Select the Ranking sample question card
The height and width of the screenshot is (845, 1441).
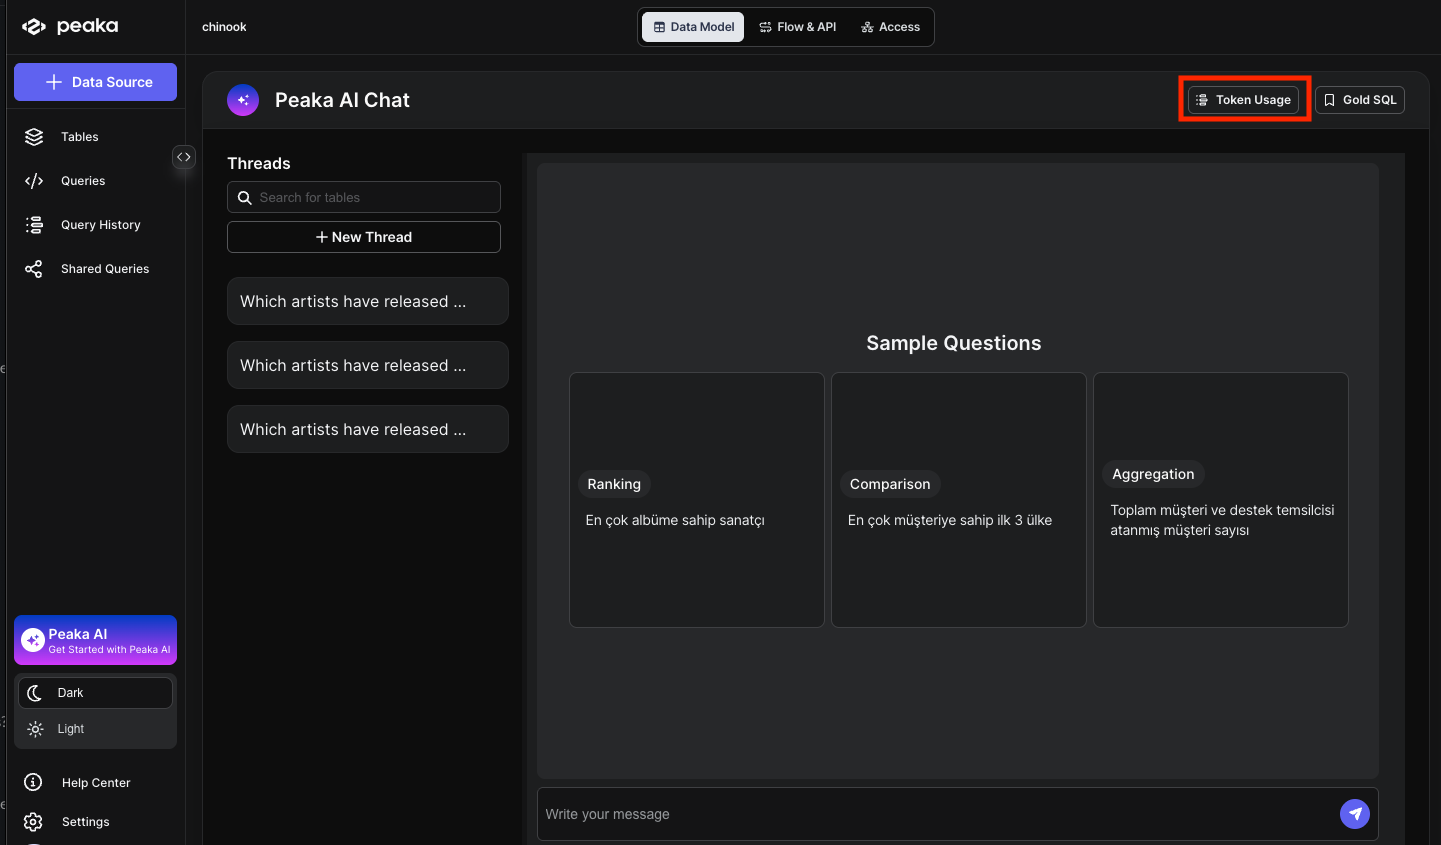[x=697, y=500]
